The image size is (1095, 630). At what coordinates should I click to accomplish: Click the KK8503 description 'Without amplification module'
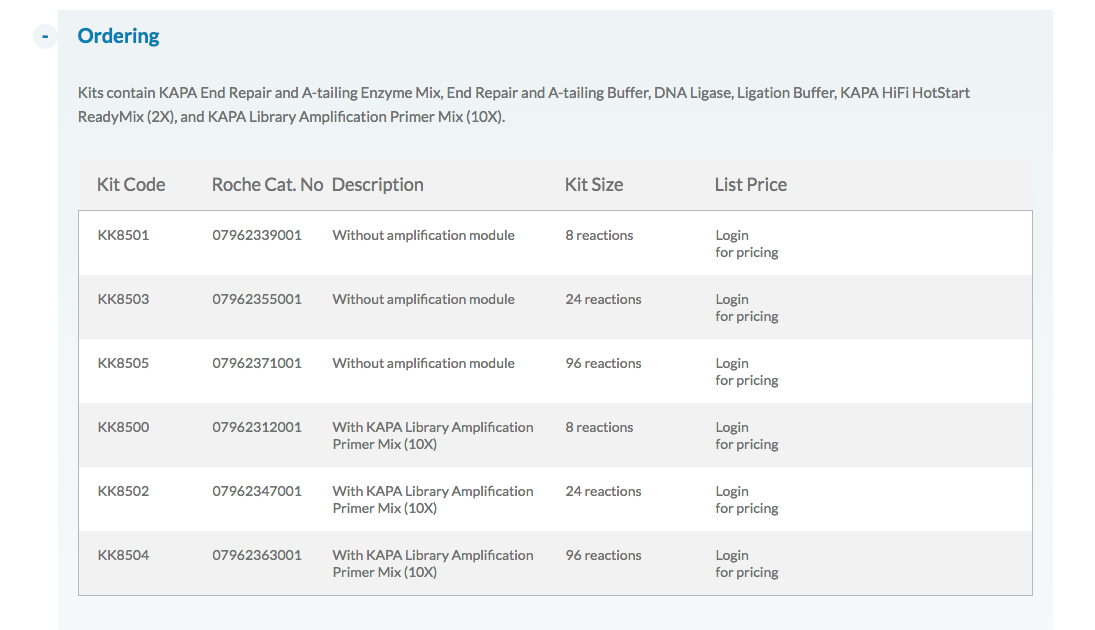[x=423, y=299]
